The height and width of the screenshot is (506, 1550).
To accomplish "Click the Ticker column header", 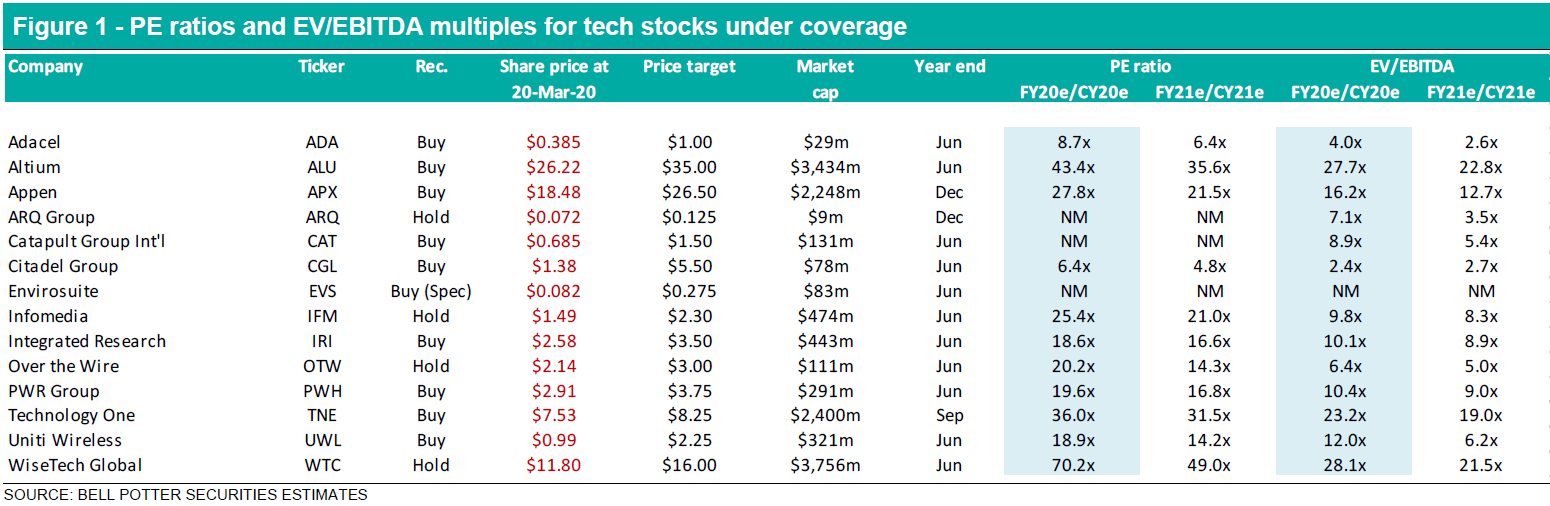I will click(x=321, y=67).
